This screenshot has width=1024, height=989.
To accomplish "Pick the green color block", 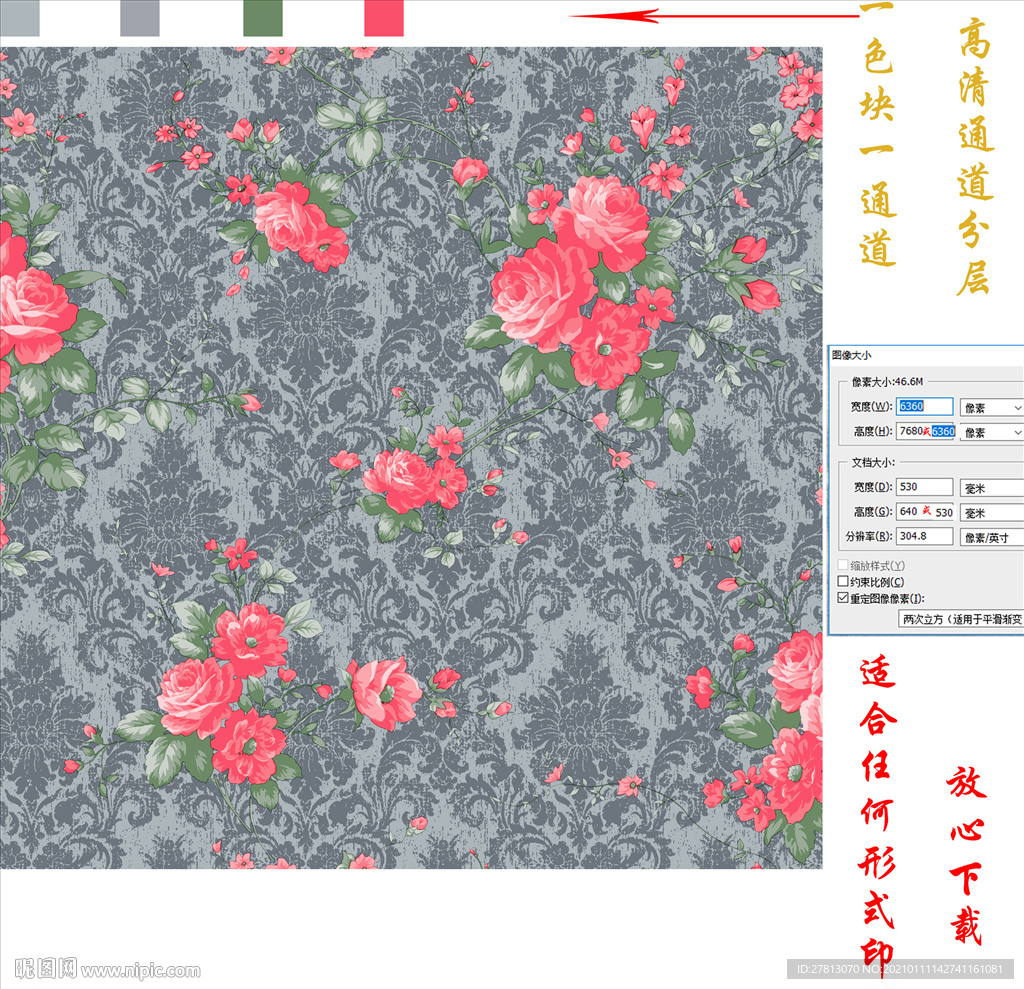I will point(263,18).
